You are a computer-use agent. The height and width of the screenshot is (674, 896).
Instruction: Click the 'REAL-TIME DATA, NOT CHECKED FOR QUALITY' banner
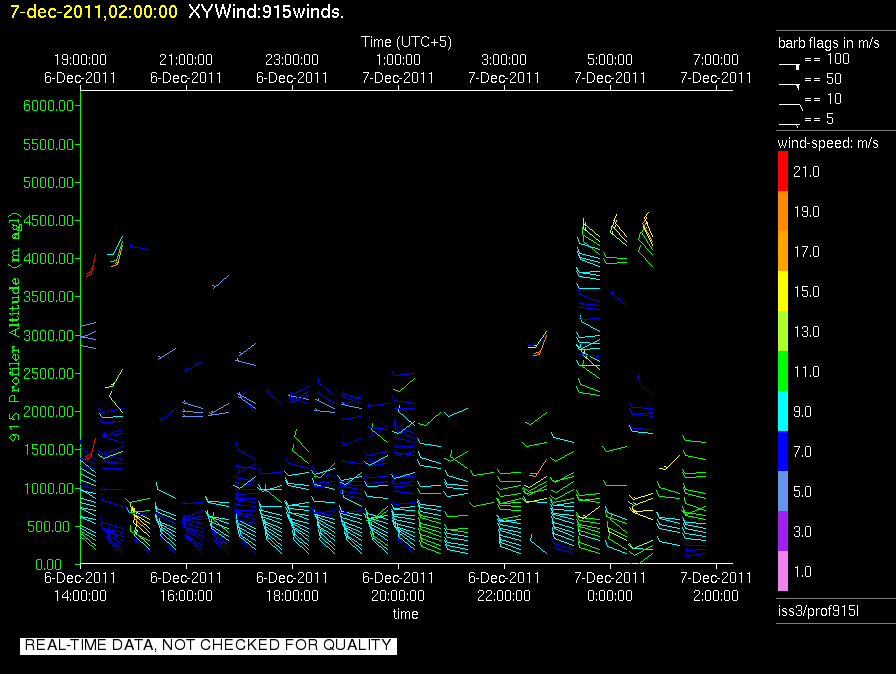[209, 645]
